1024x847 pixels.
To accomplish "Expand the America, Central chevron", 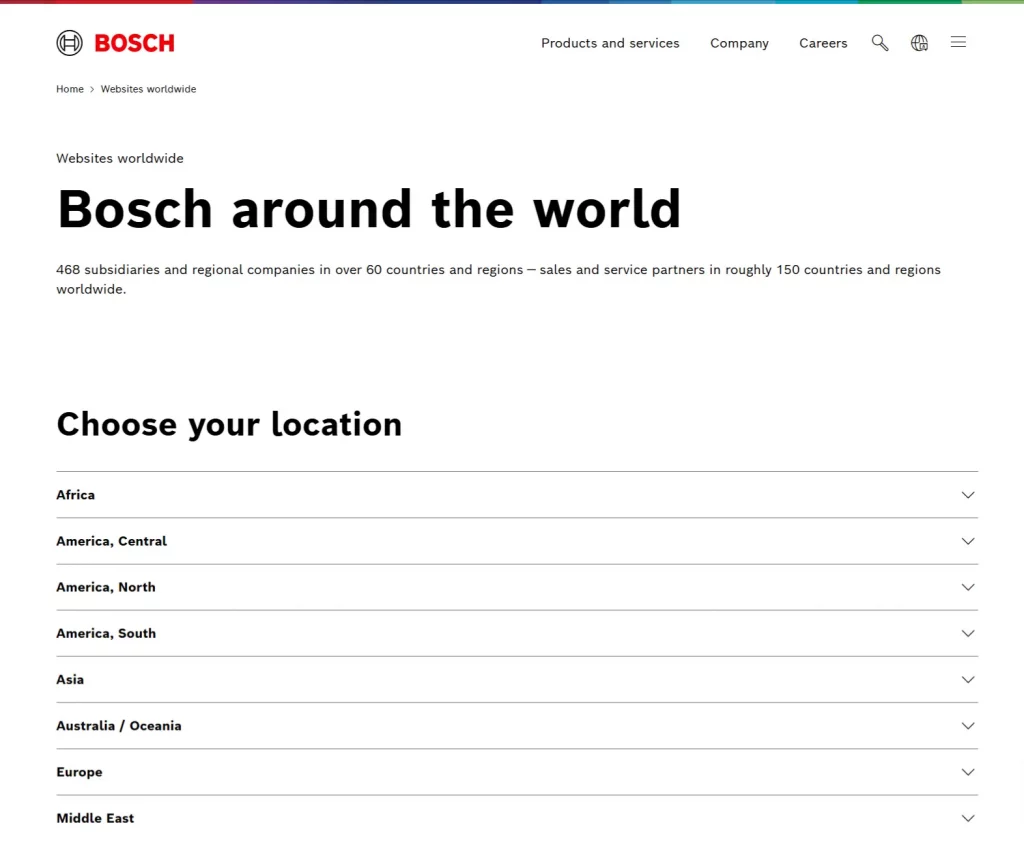I will [968, 541].
